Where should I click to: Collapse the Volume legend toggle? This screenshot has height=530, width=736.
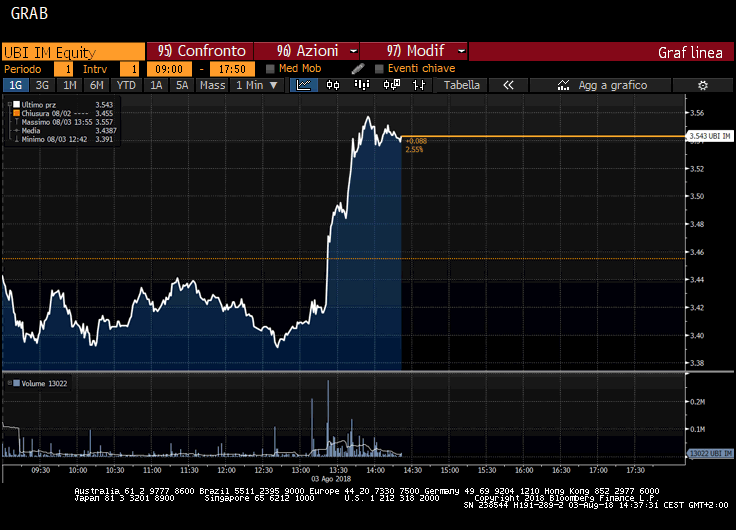[x=9, y=383]
